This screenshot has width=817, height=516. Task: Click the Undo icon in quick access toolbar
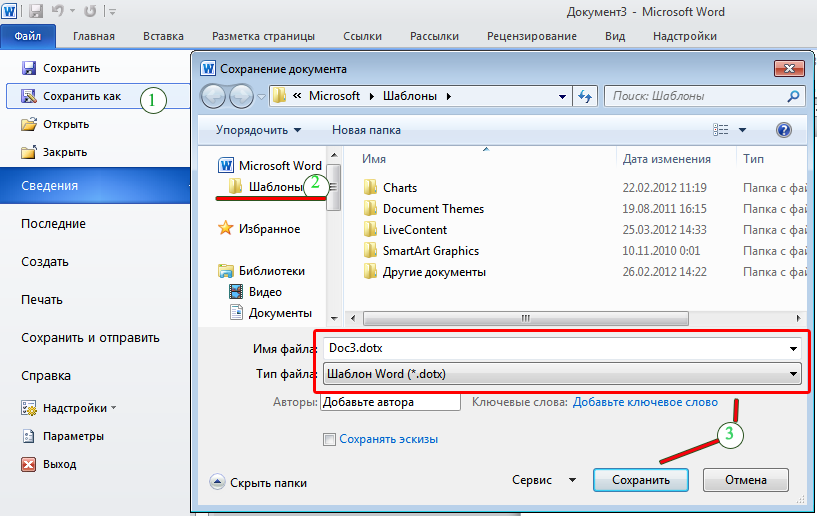pyautogui.click(x=58, y=10)
